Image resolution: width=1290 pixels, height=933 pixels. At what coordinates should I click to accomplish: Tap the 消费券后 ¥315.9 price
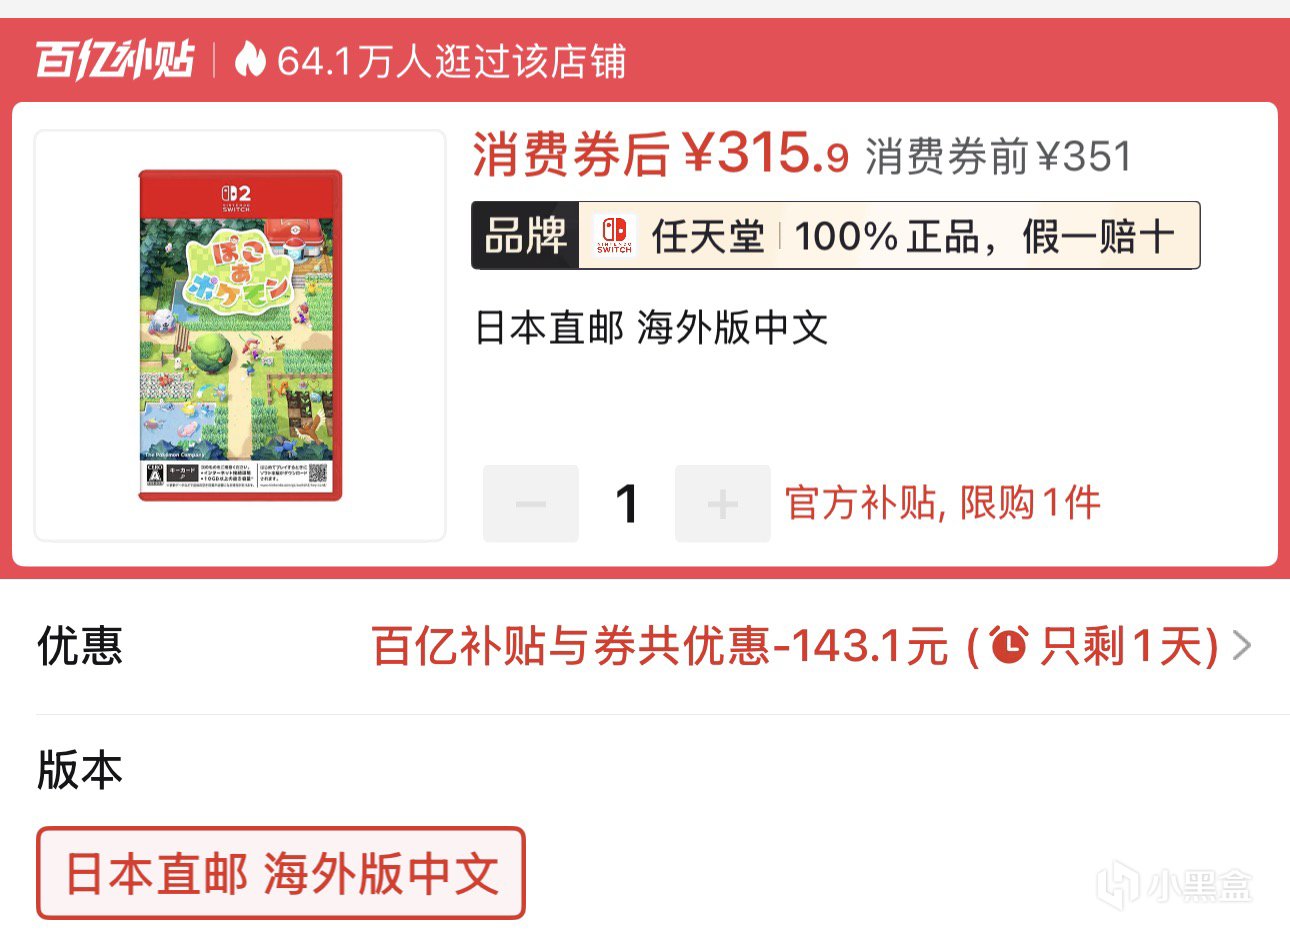point(660,154)
